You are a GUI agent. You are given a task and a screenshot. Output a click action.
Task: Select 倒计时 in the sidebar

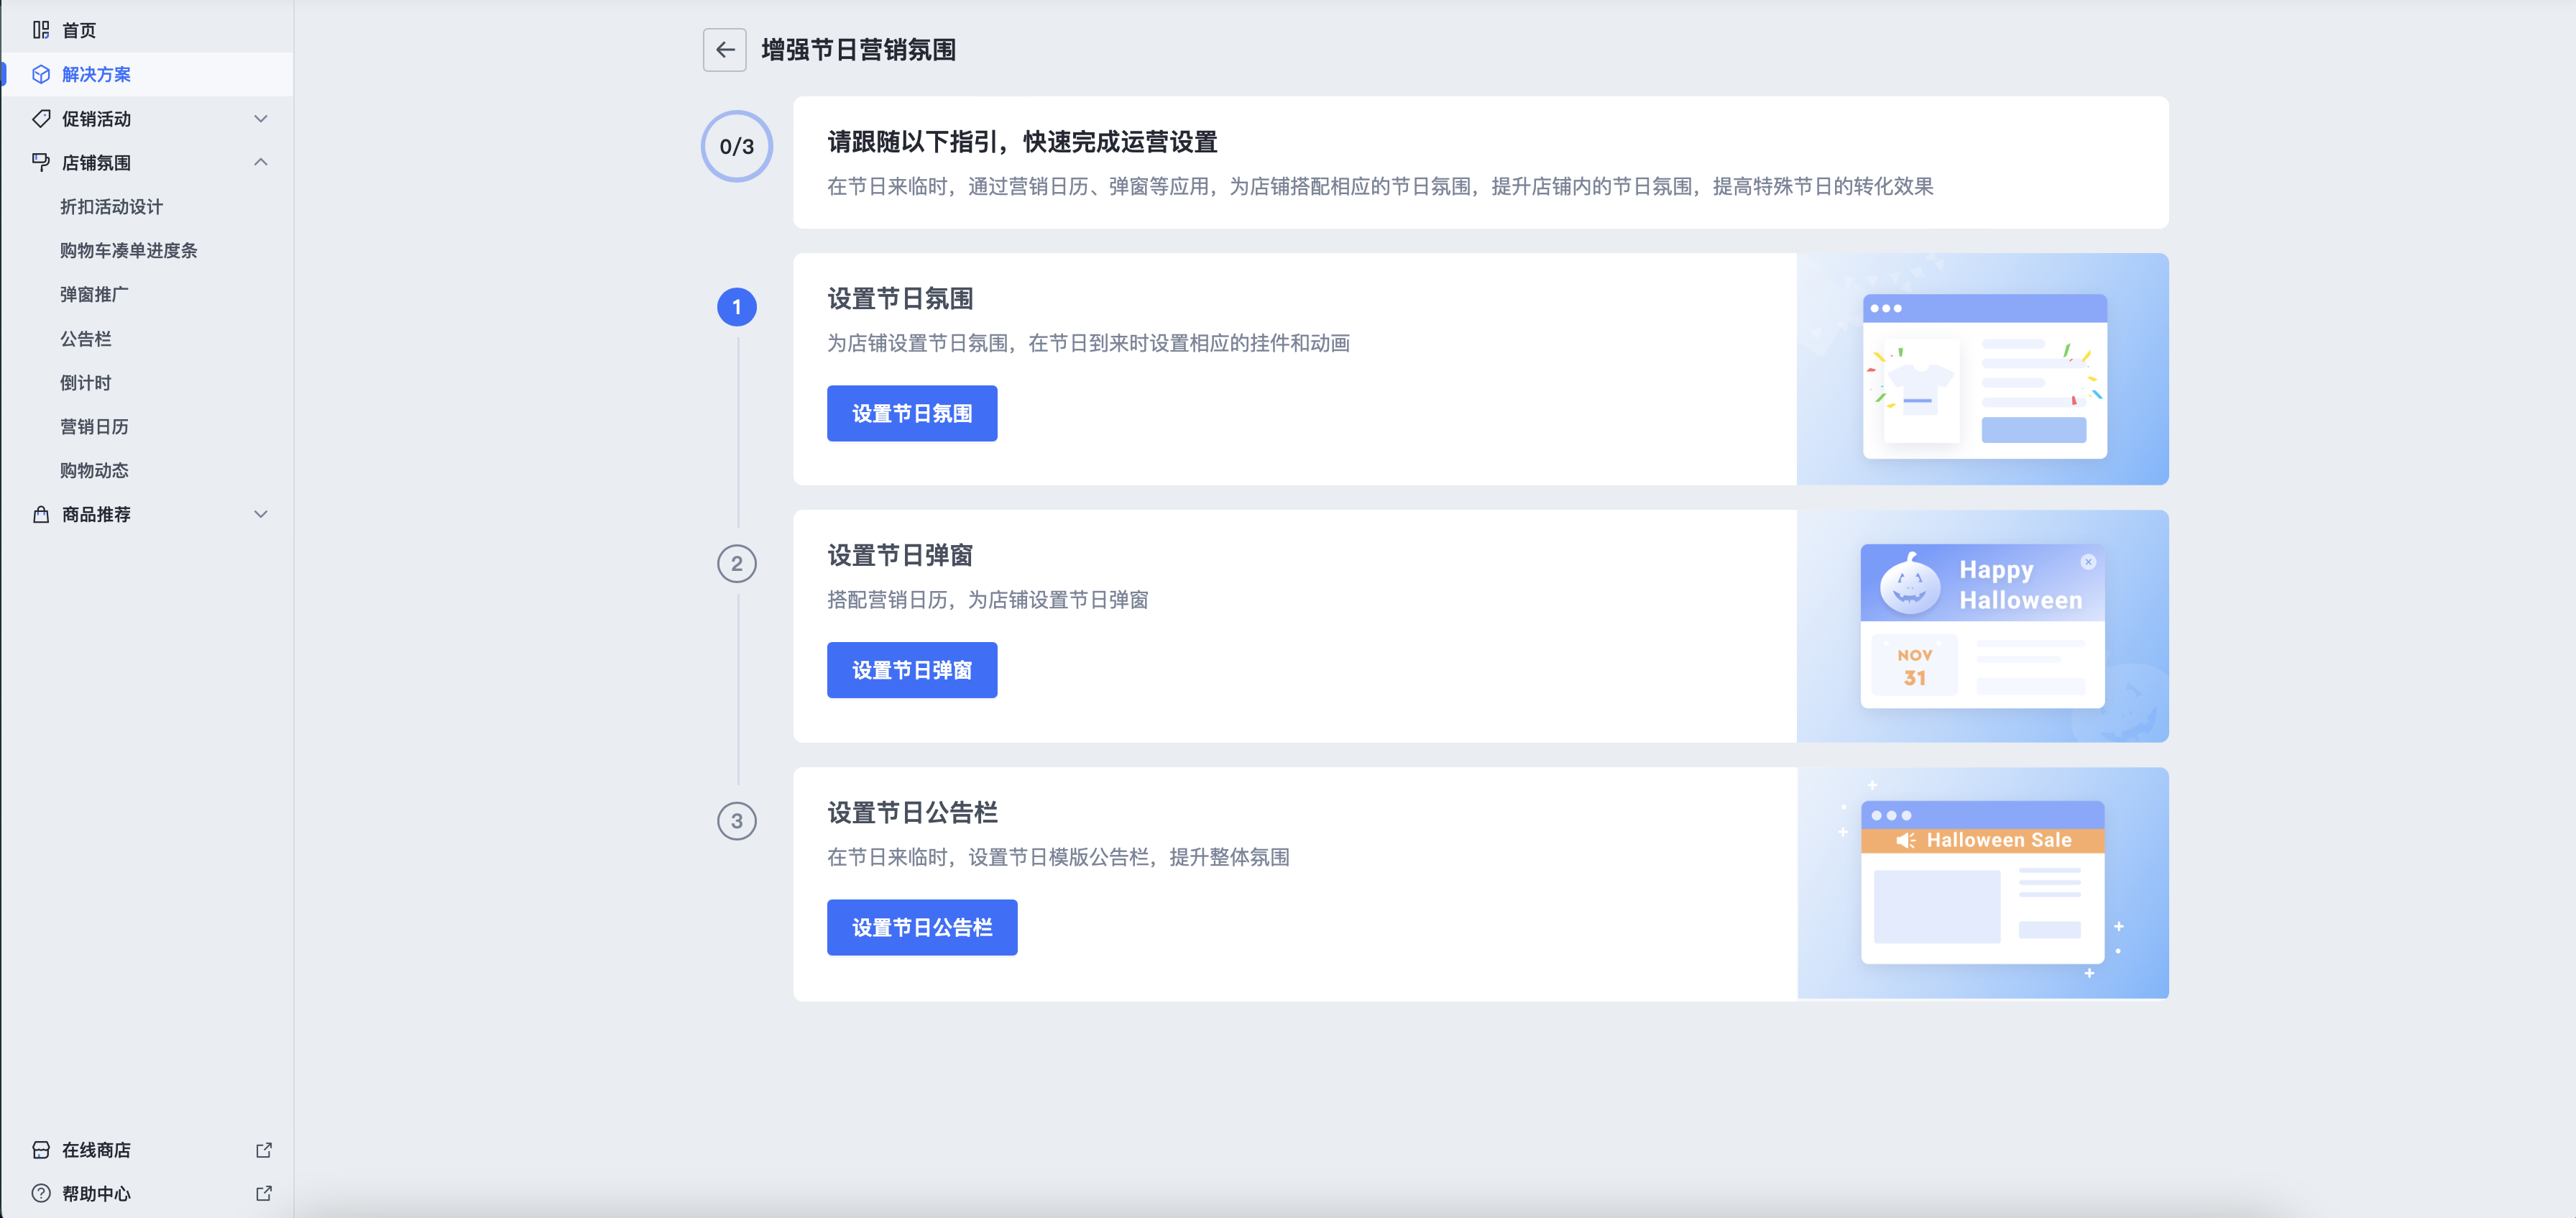[x=86, y=382]
